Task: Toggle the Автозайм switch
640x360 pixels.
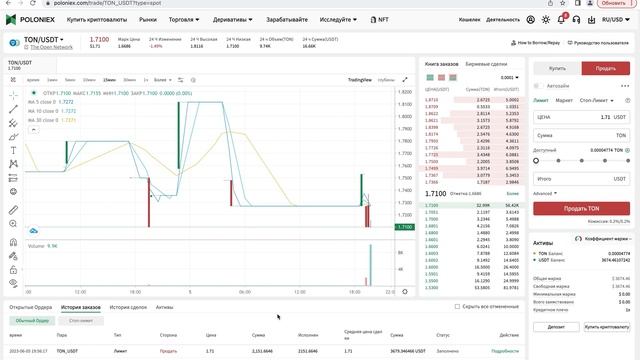Action: [538, 86]
